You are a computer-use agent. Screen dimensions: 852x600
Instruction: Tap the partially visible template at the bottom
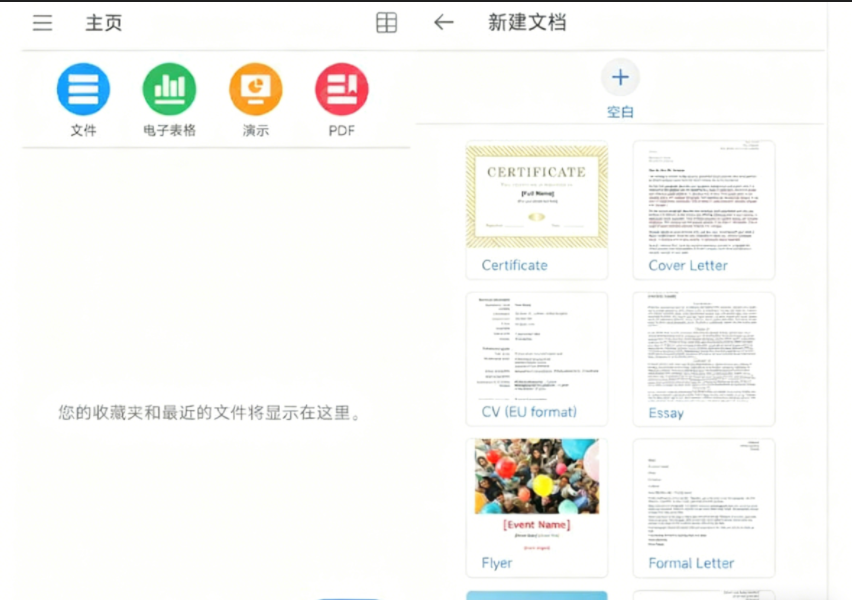[536, 593]
